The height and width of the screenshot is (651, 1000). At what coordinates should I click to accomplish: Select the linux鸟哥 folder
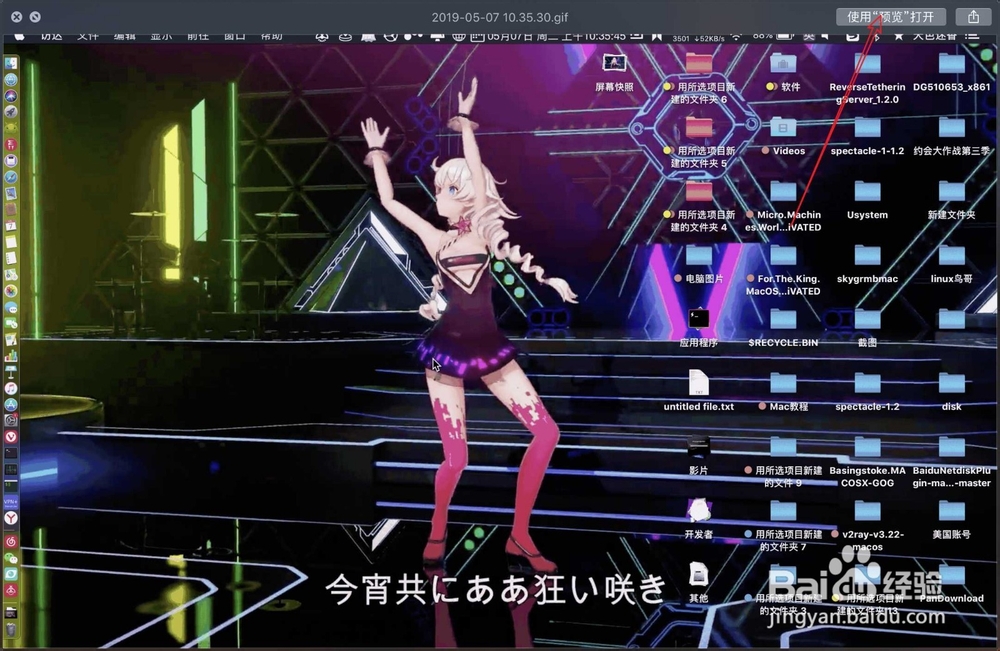click(x=952, y=264)
